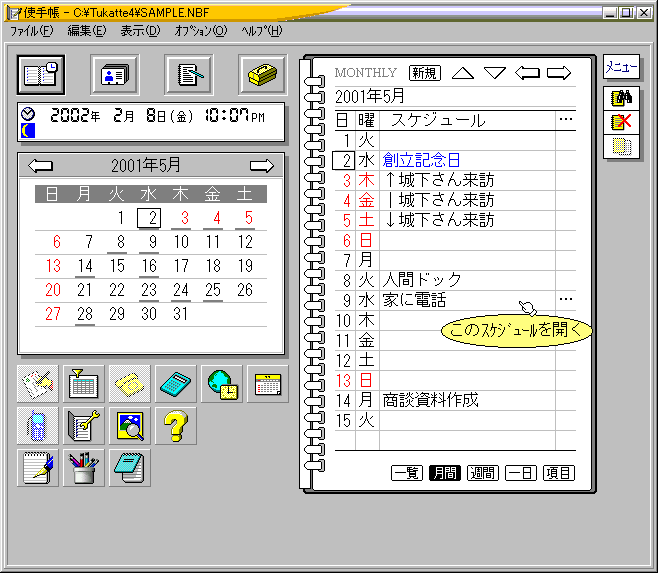Click the greyed copy pages icon
The height and width of the screenshot is (573, 658).
tap(621, 146)
